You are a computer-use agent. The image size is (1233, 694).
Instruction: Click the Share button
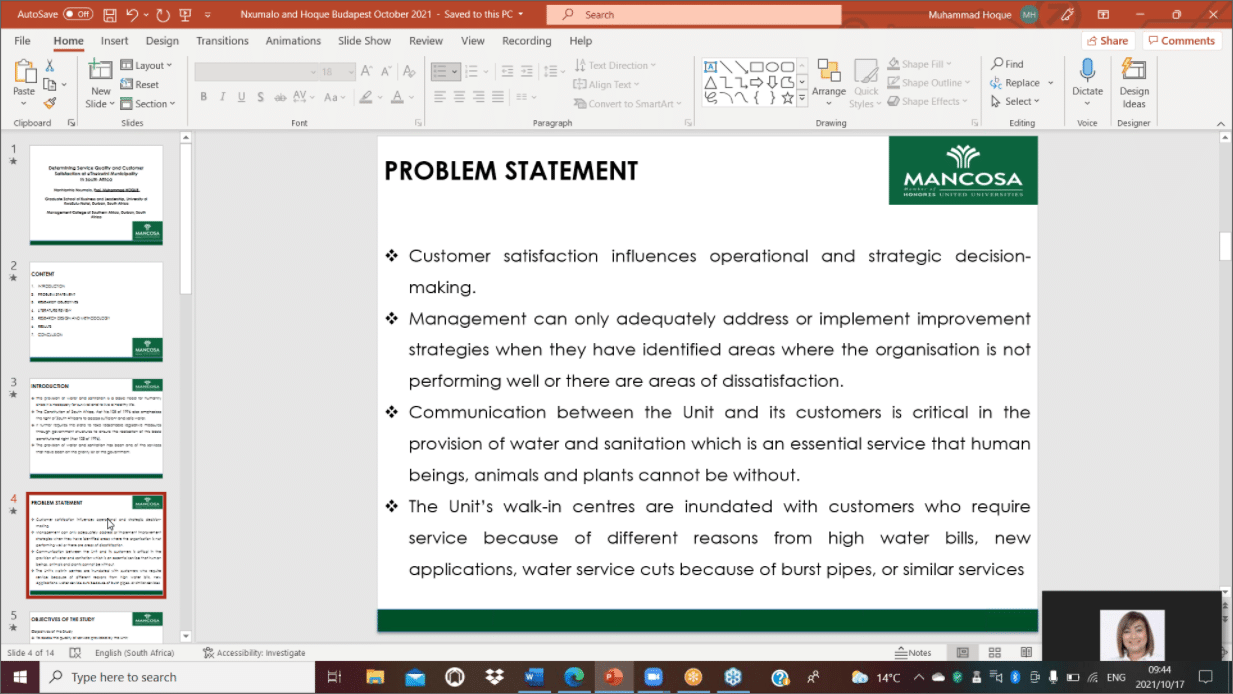[1106, 41]
